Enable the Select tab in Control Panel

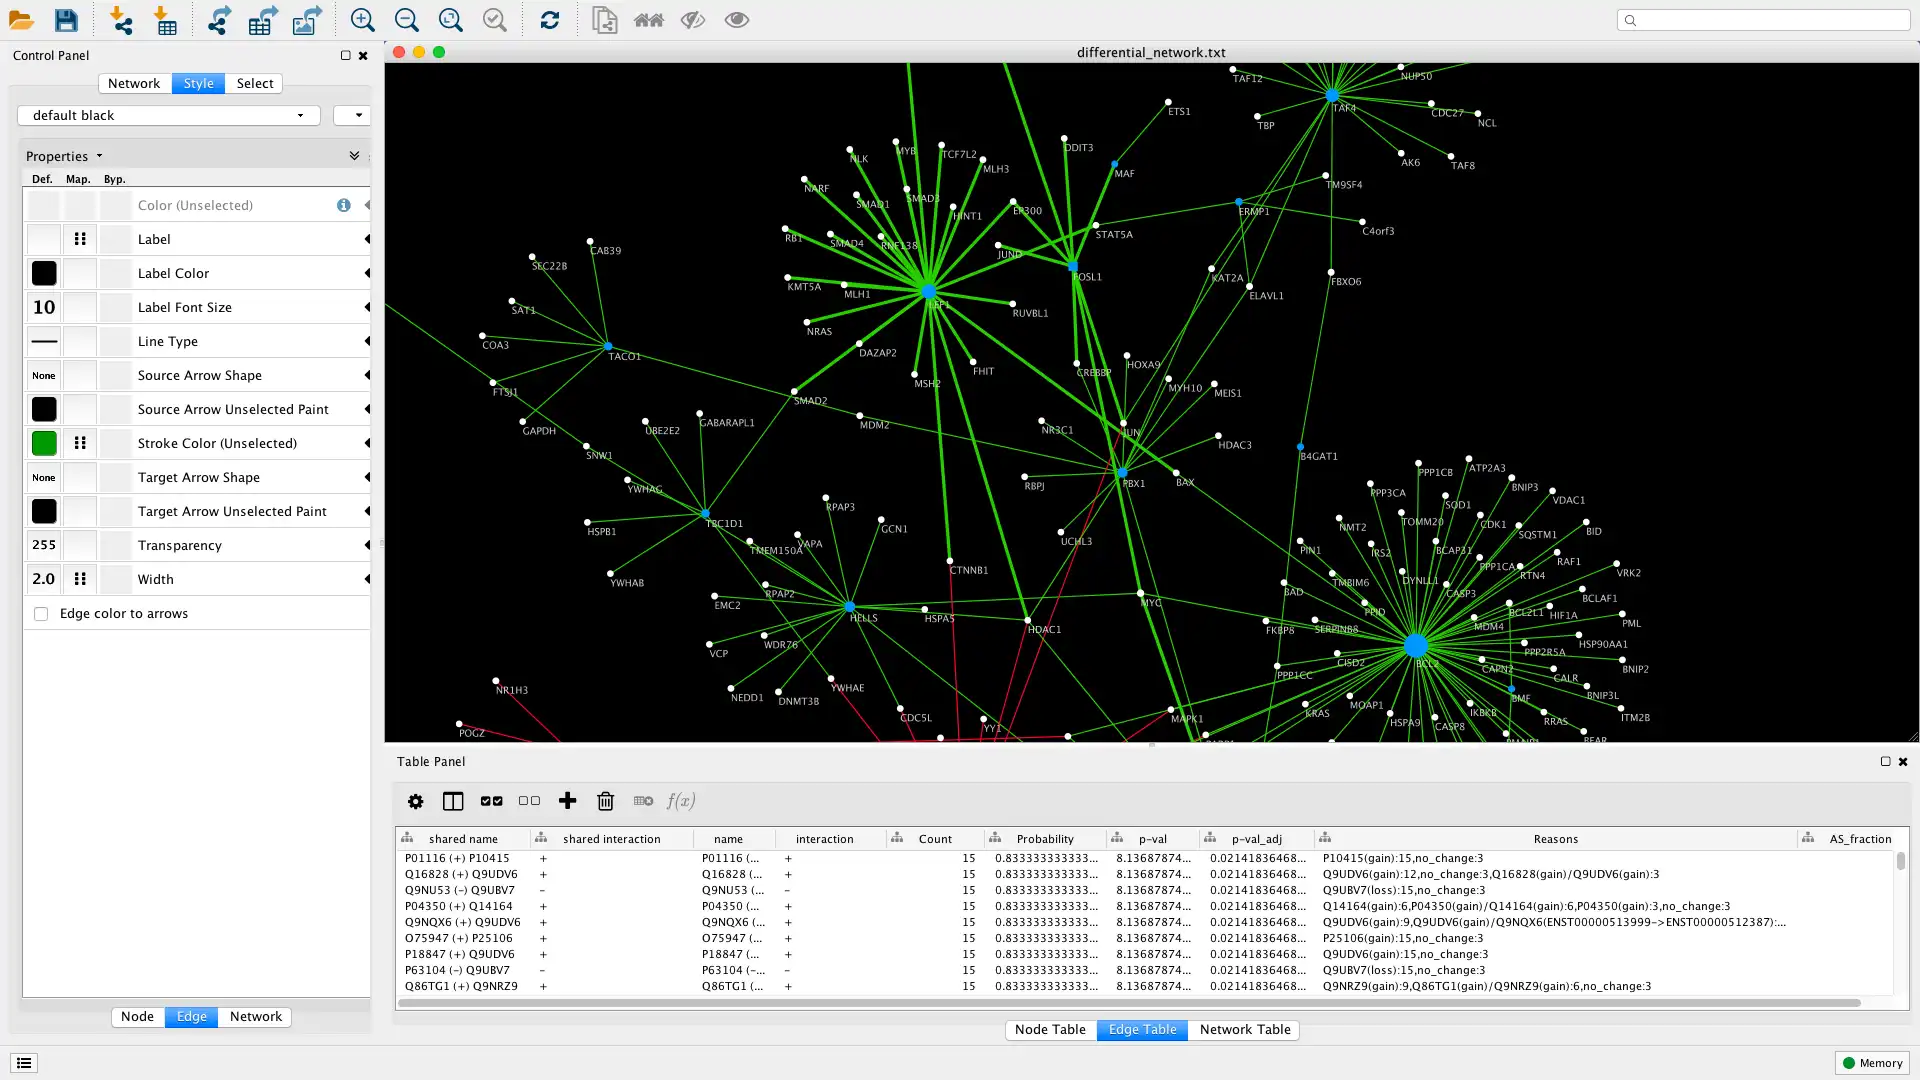255,83
